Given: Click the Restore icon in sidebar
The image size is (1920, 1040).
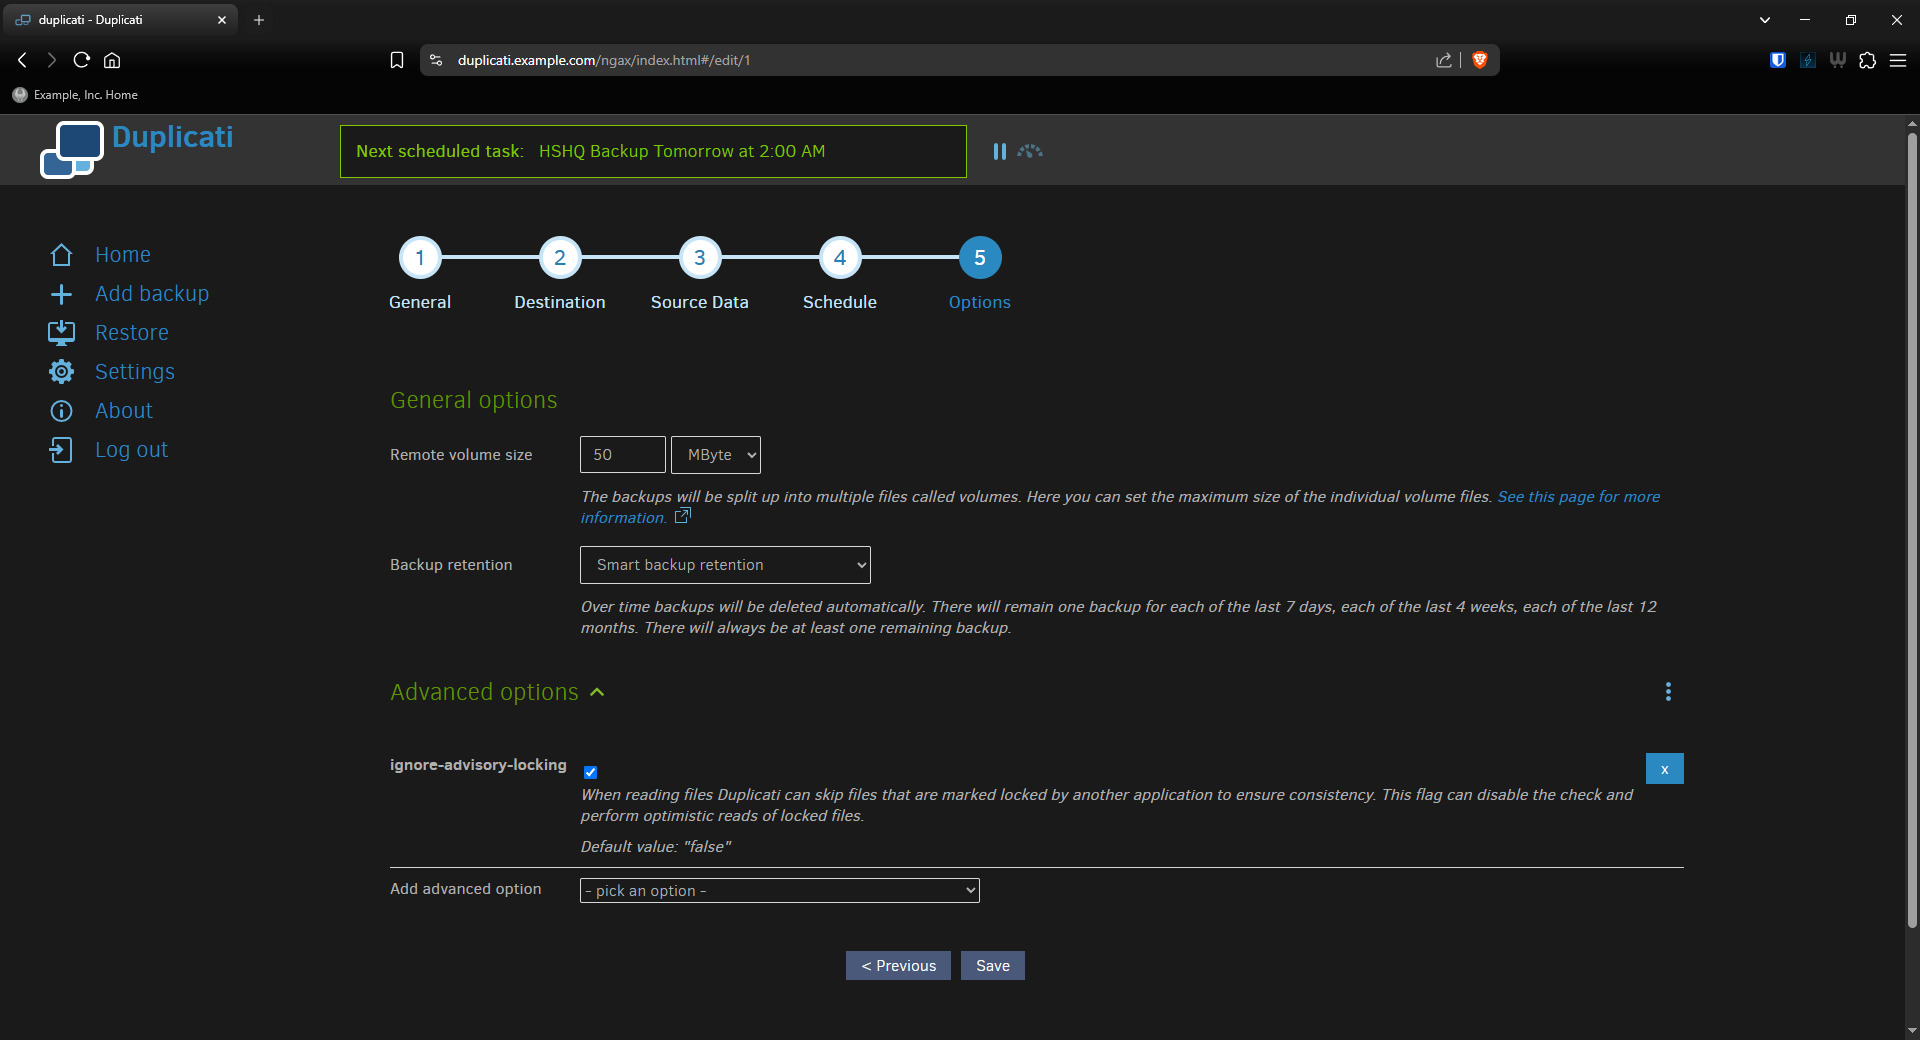Looking at the screenshot, I should (x=61, y=333).
